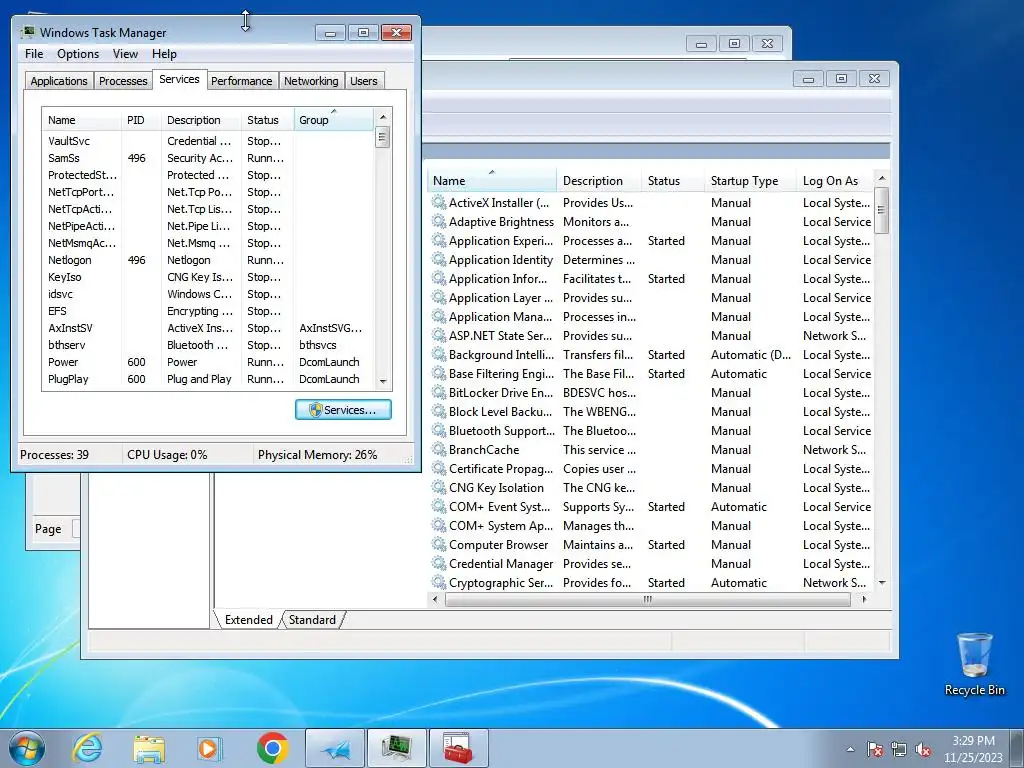Click gear icon of CNG Key Isolation
The height and width of the screenshot is (768, 1024).
click(x=439, y=487)
